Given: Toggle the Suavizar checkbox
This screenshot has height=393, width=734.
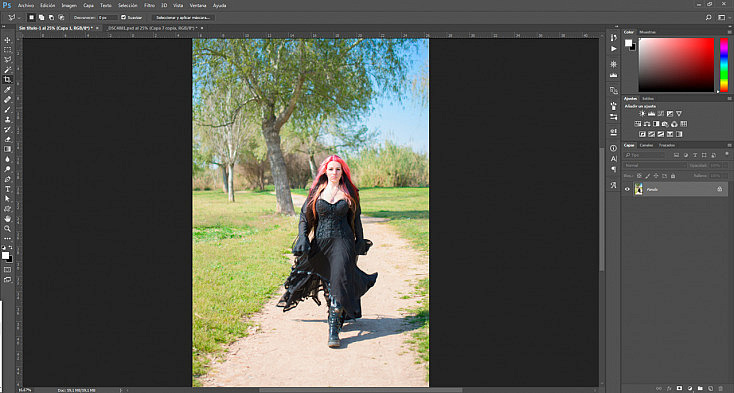Looking at the screenshot, I should click(x=124, y=17).
